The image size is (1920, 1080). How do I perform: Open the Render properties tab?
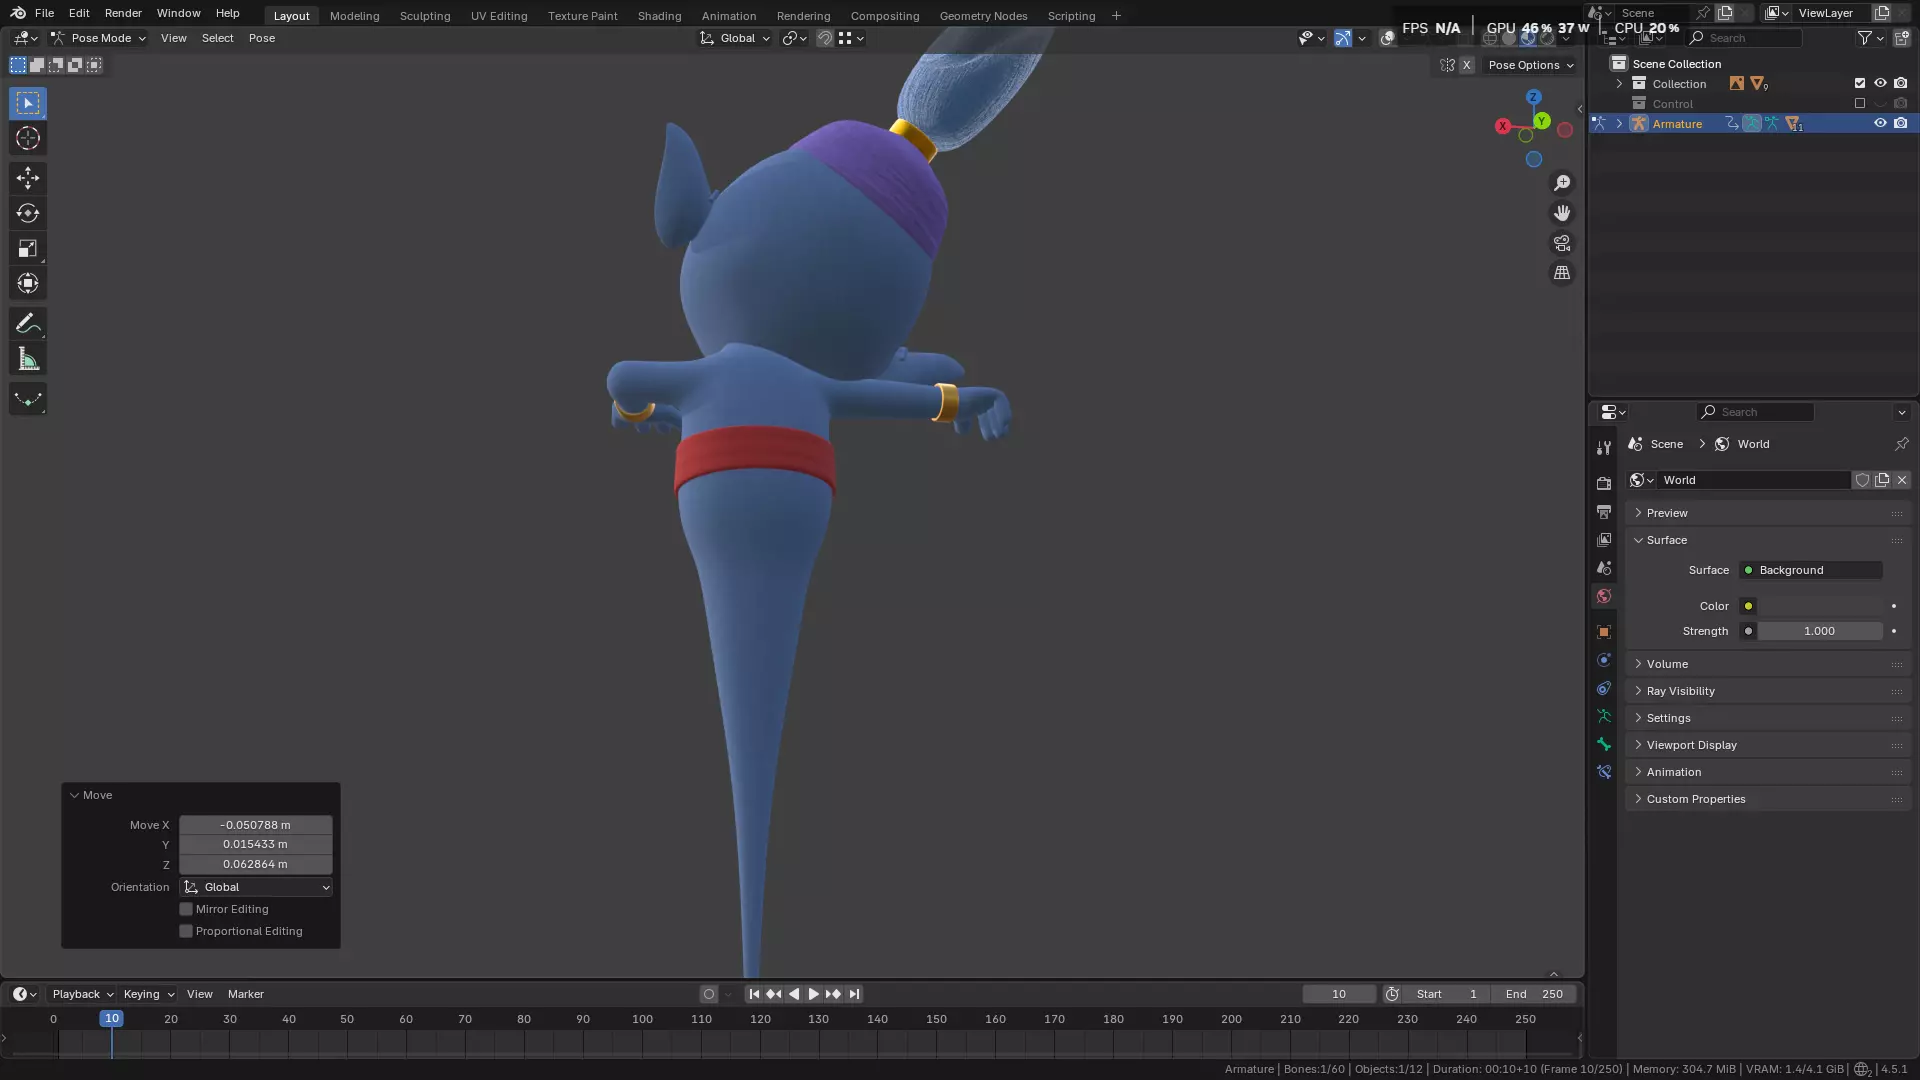coord(1604,483)
